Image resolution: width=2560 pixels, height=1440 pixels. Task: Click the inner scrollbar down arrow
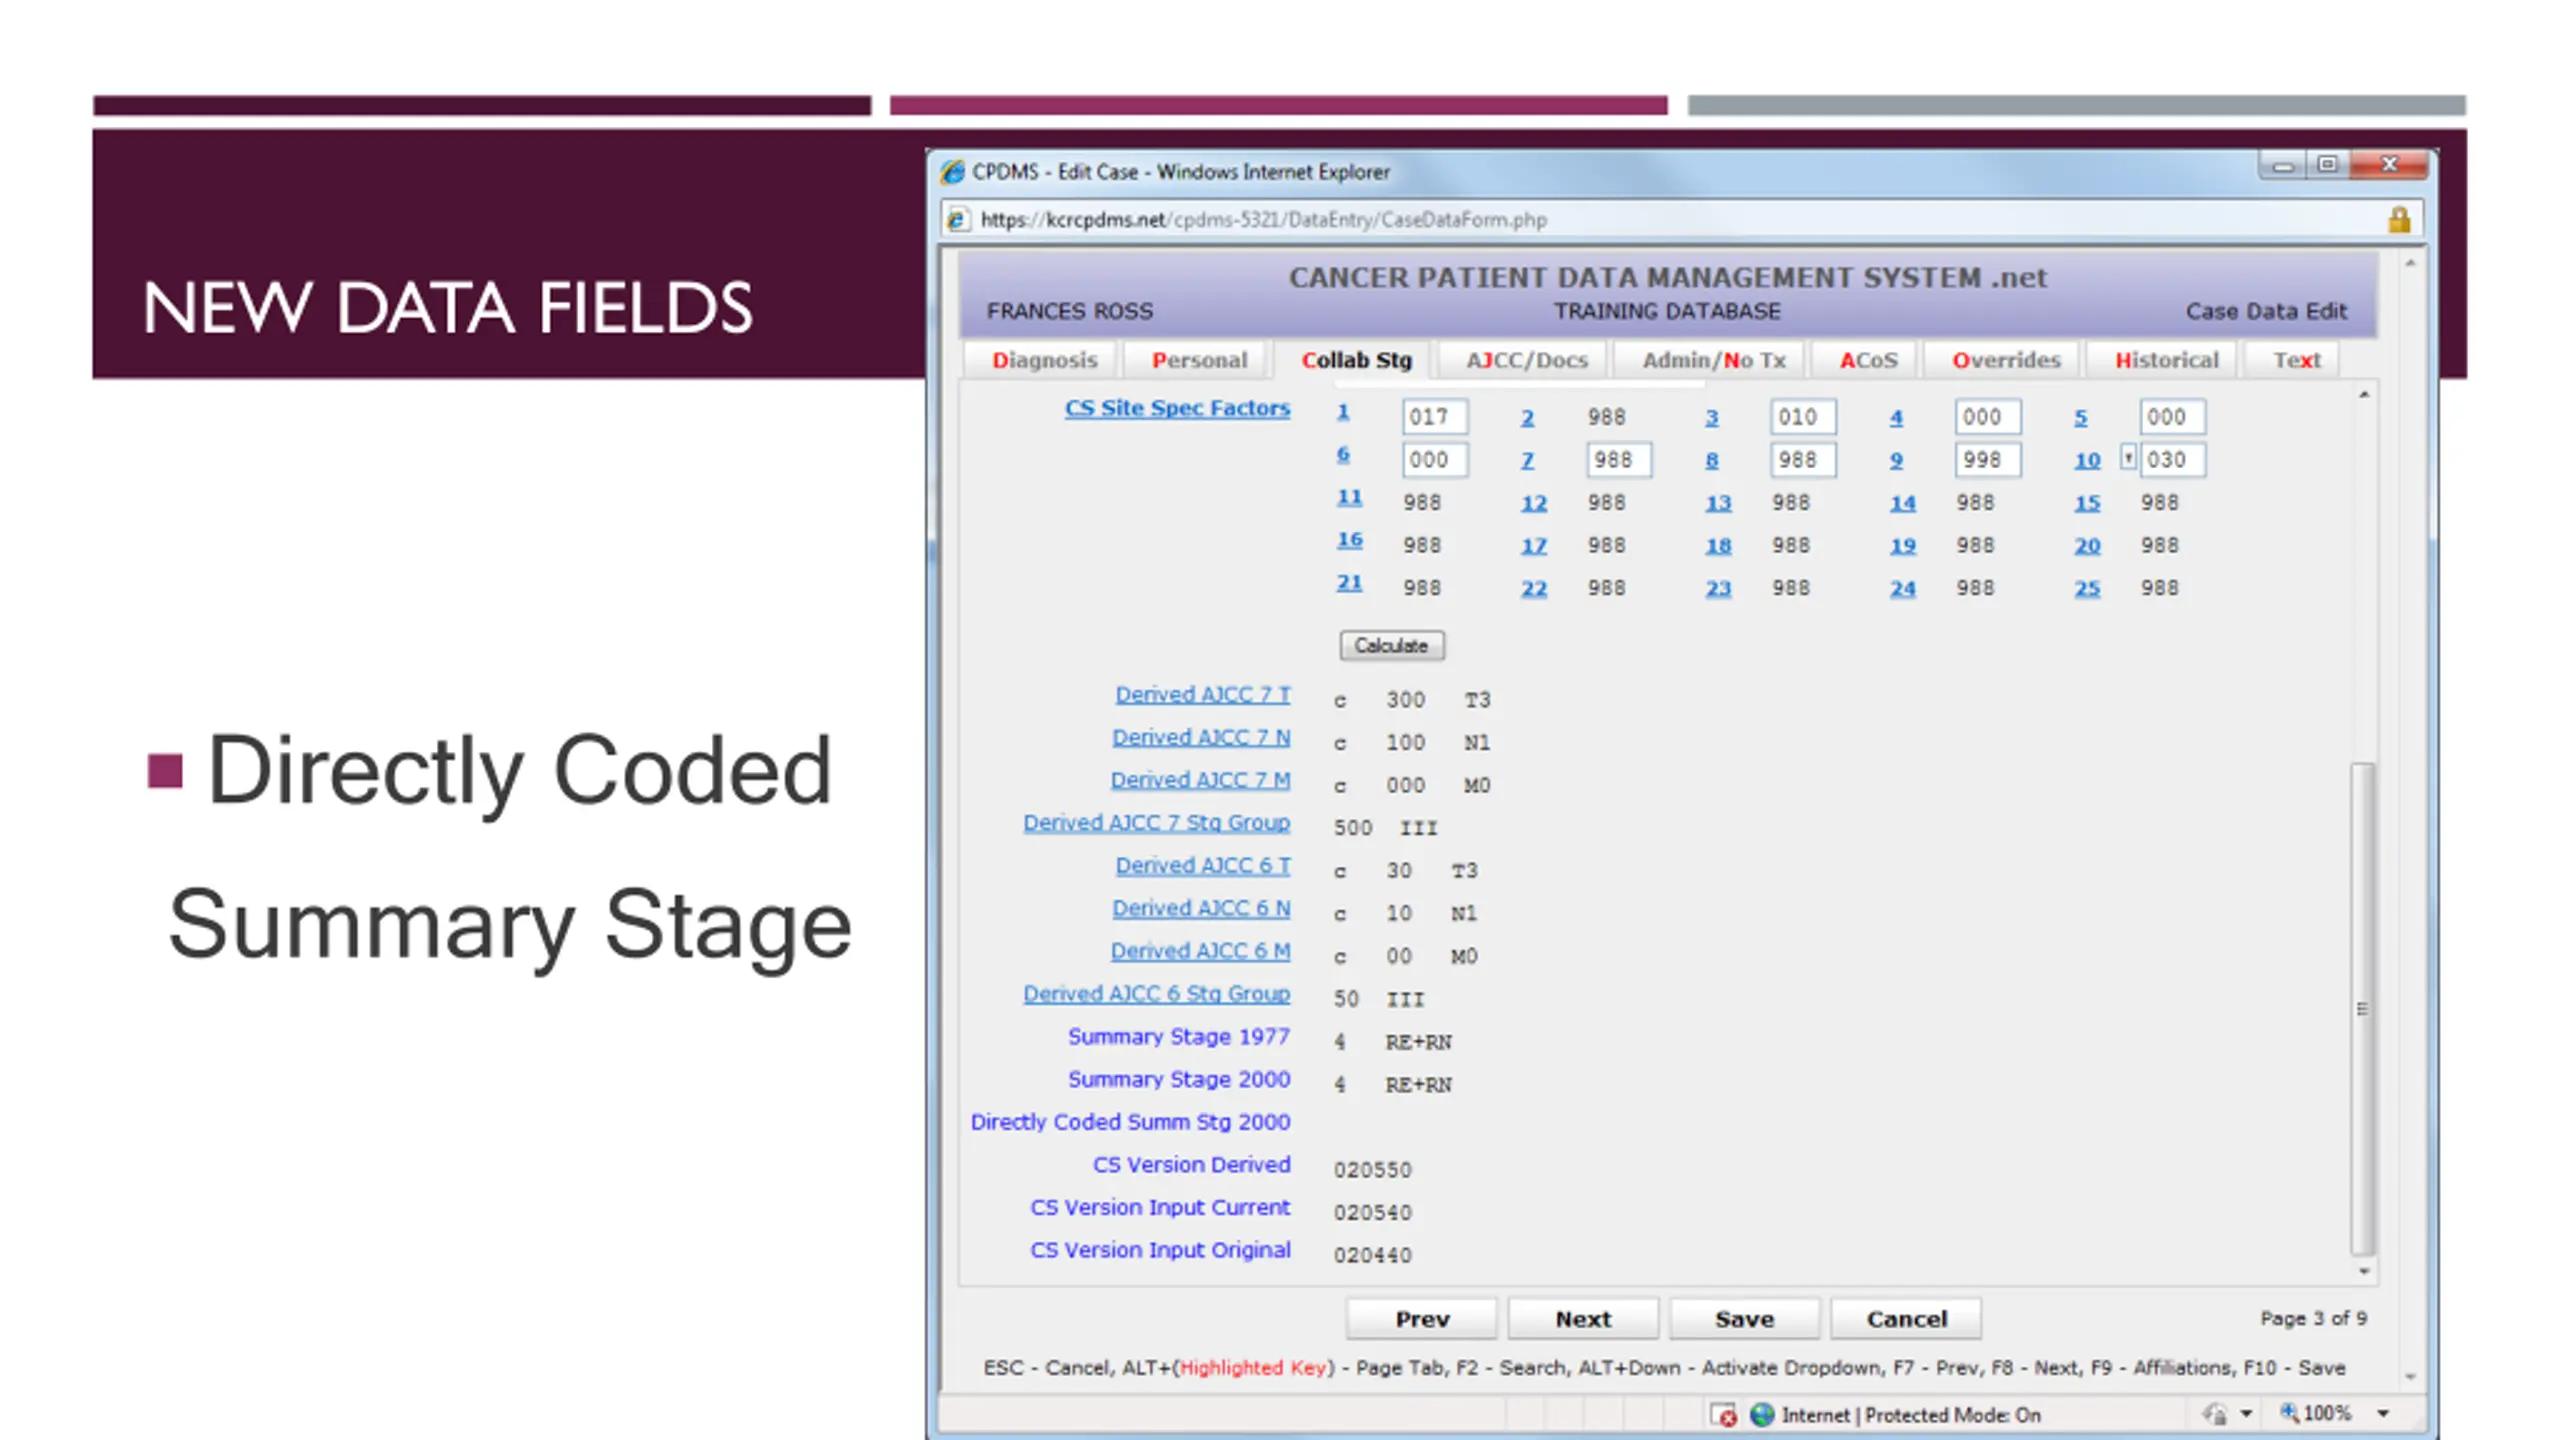pos(2364,1271)
